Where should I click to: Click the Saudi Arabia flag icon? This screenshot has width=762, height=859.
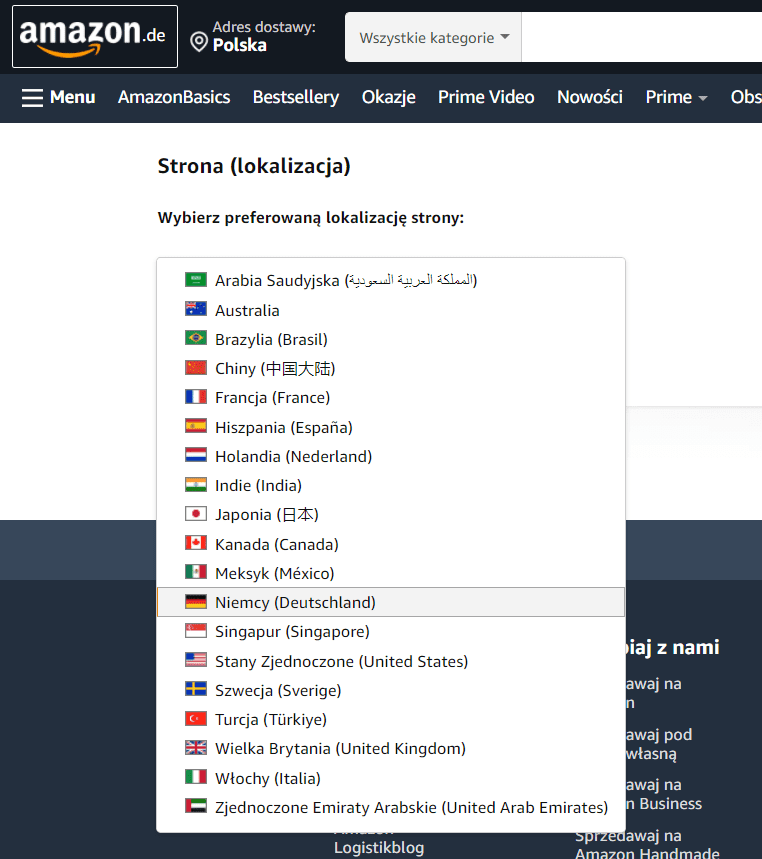196,279
